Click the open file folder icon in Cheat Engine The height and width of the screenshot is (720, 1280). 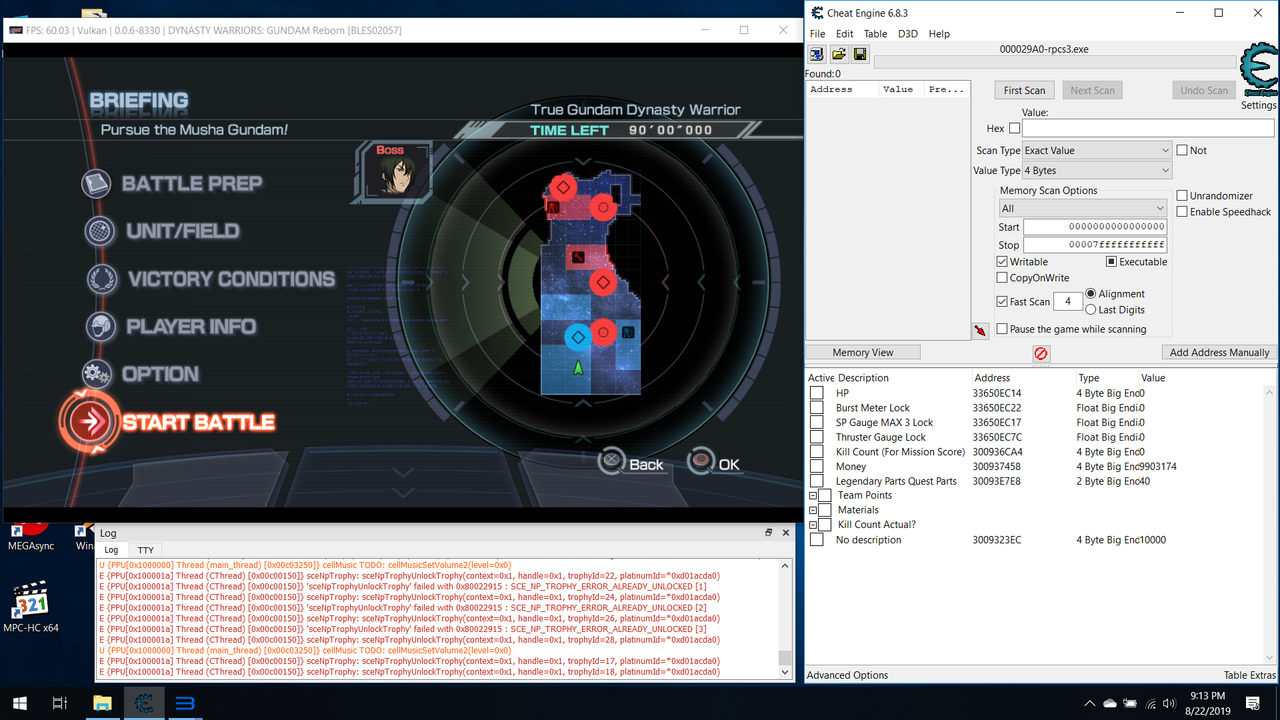click(839, 54)
